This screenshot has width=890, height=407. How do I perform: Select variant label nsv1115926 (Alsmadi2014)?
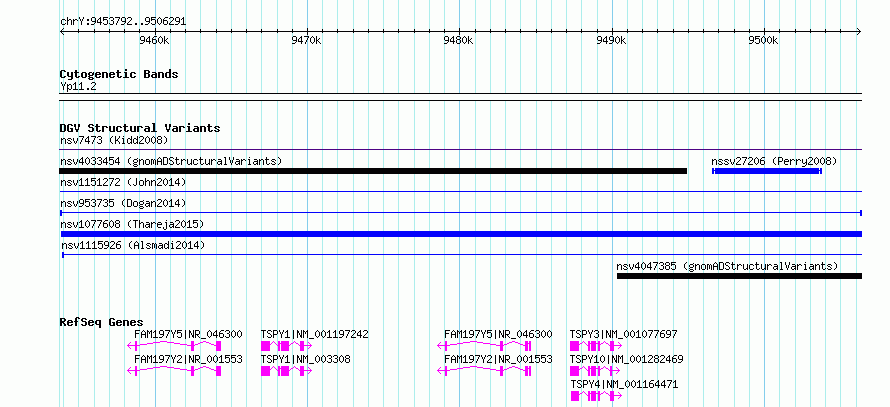point(133,246)
